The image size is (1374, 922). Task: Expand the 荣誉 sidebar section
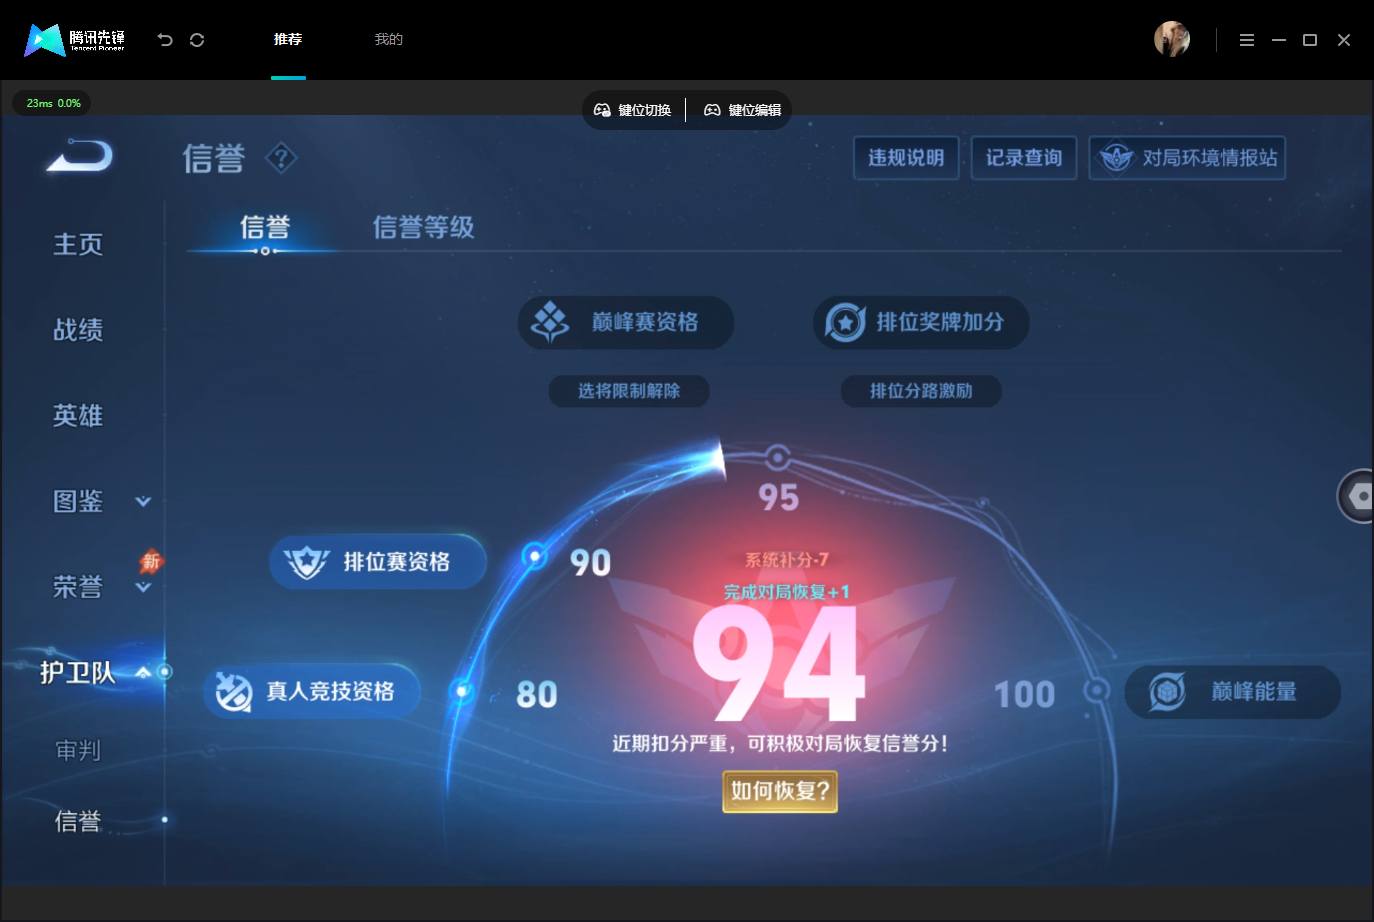coord(143,587)
